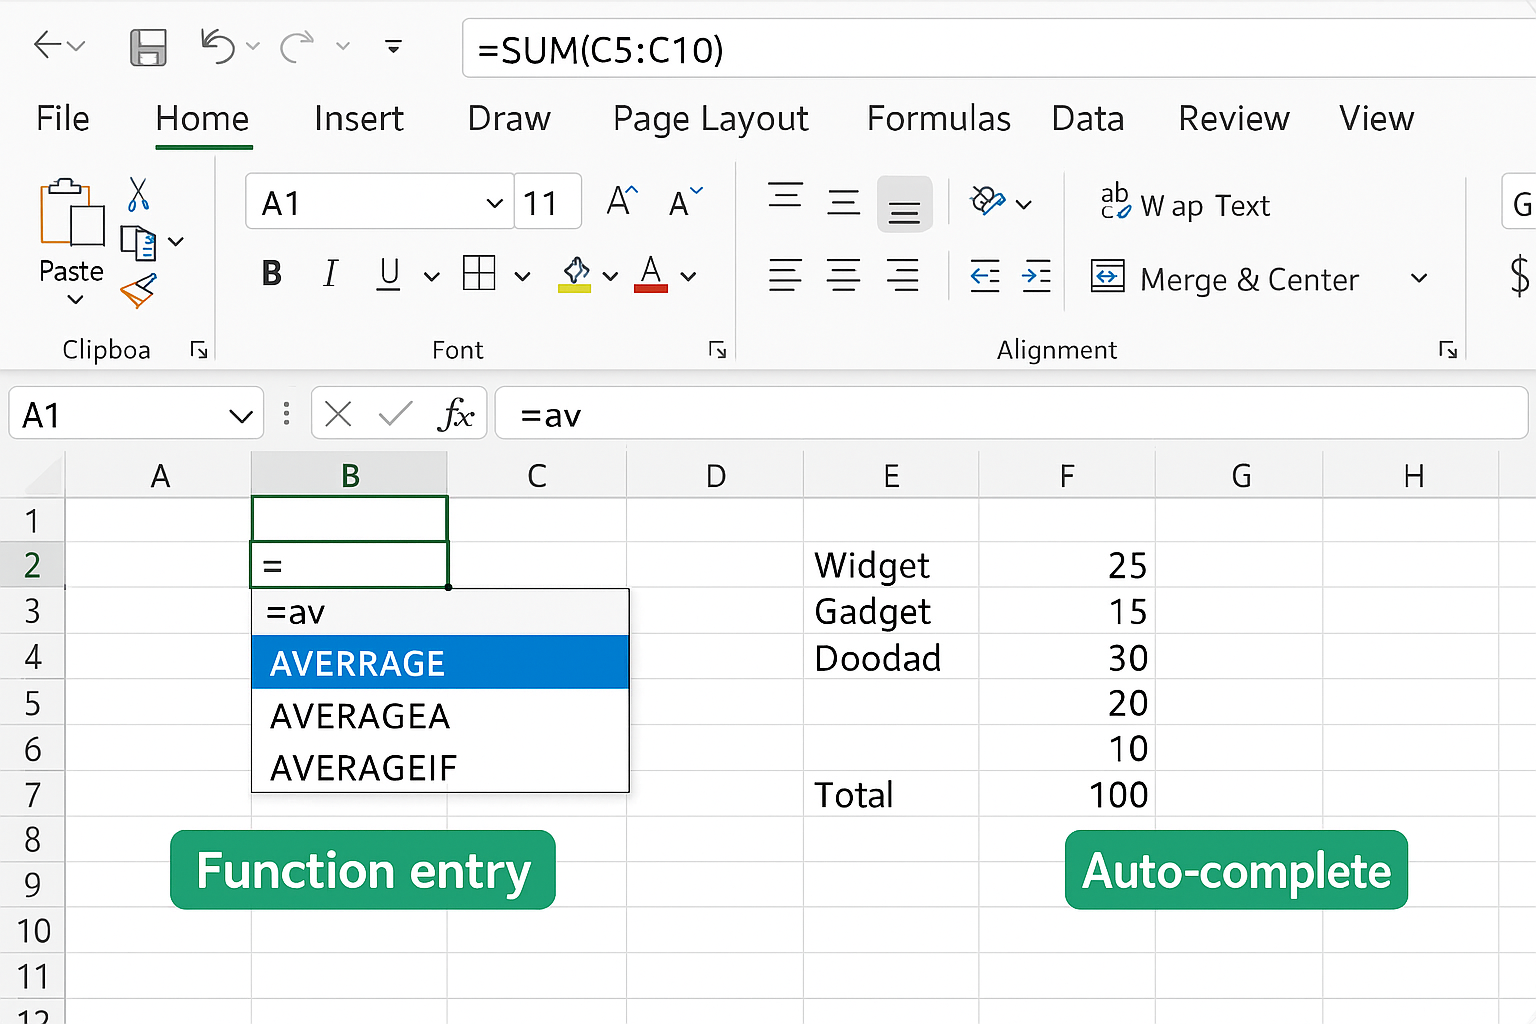Apply the yellow Fill Color bucket
The height and width of the screenshot is (1024, 1536).
[x=574, y=274]
